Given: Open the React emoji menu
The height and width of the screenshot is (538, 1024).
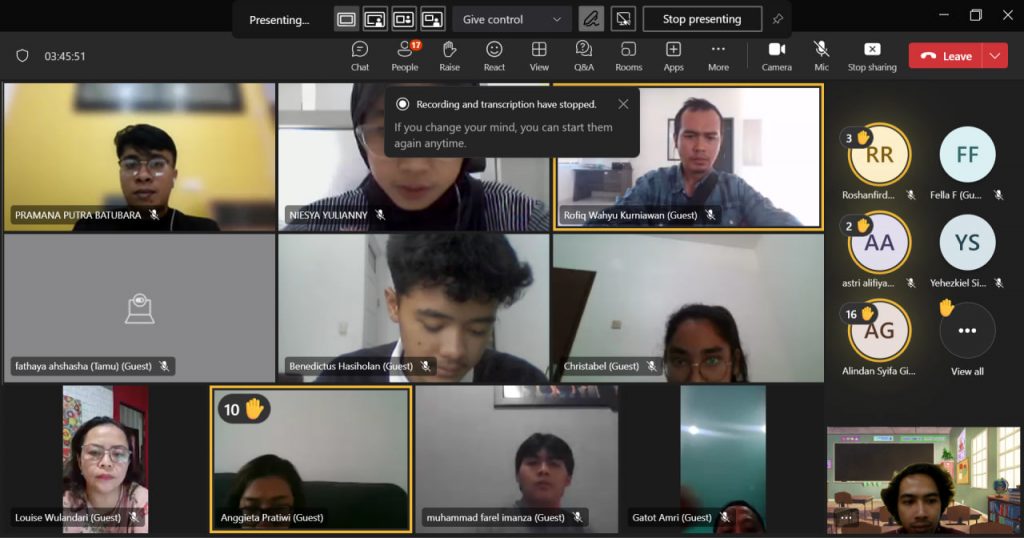Looking at the screenshot, I should coord(494,56).
